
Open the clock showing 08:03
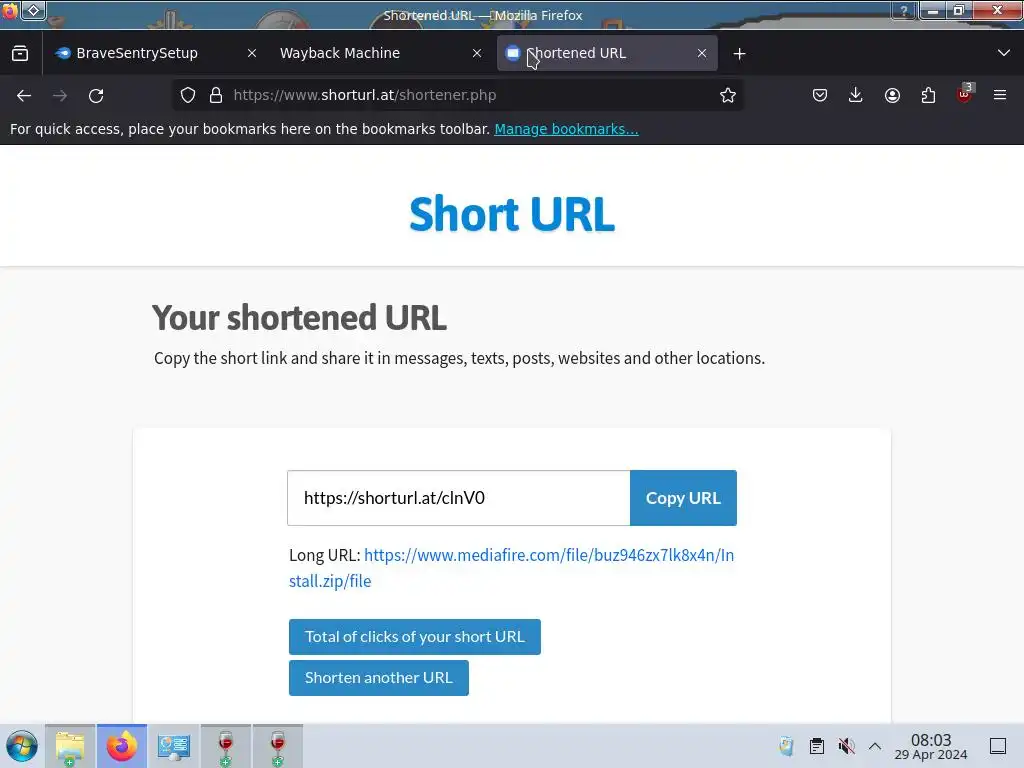[x=931, y=746]
